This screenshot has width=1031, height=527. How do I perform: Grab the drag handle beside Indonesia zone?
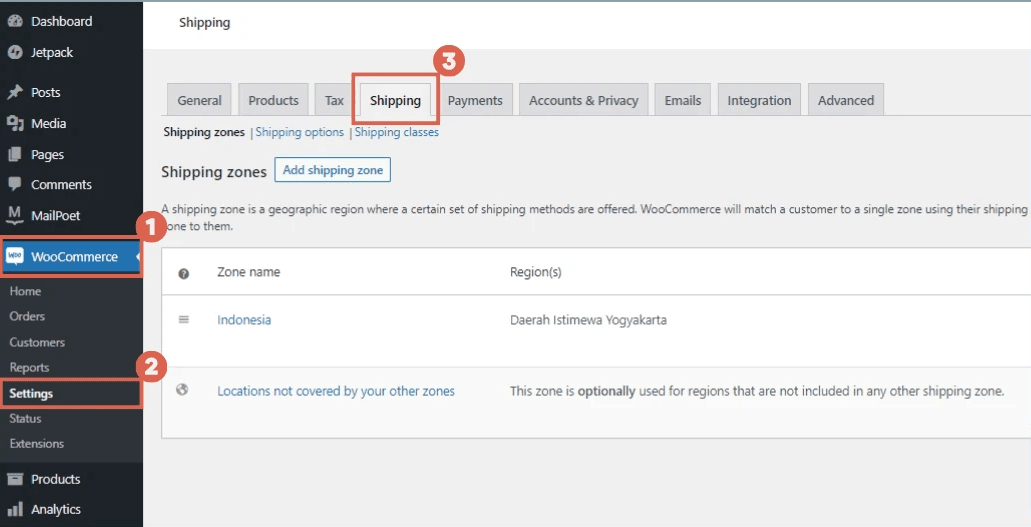pos(183,320)
